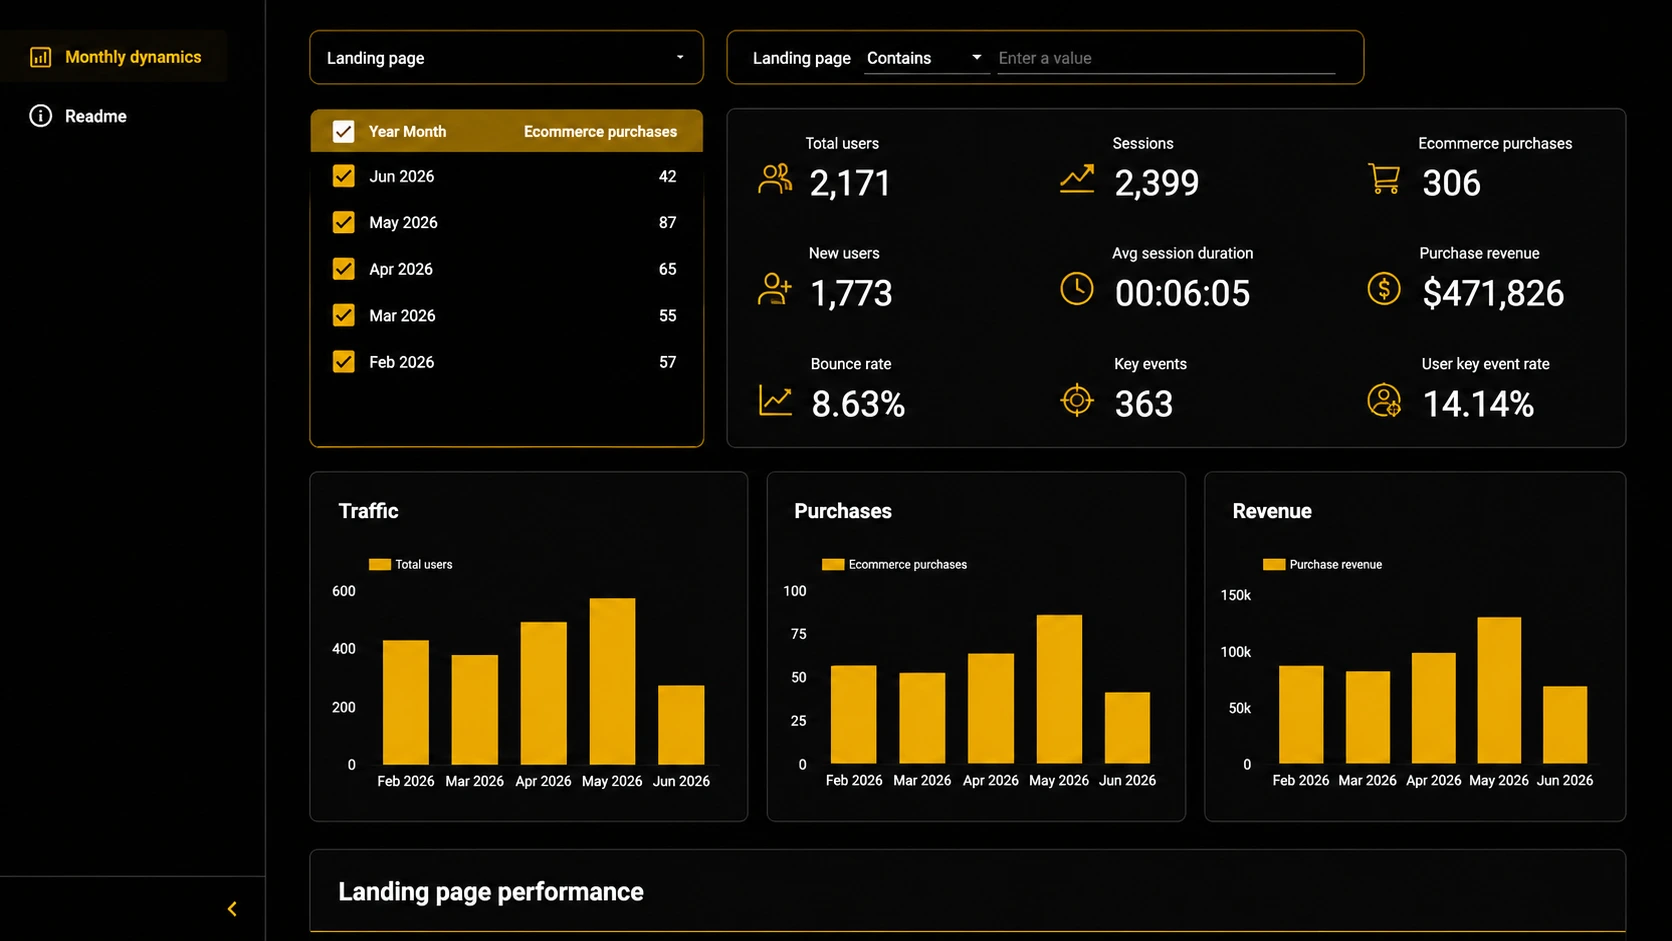The height and width of the screenshot is (941, 1672).
Task: Click the Feb 2026 bar in Purchases chart
Action: coord(854,715)
